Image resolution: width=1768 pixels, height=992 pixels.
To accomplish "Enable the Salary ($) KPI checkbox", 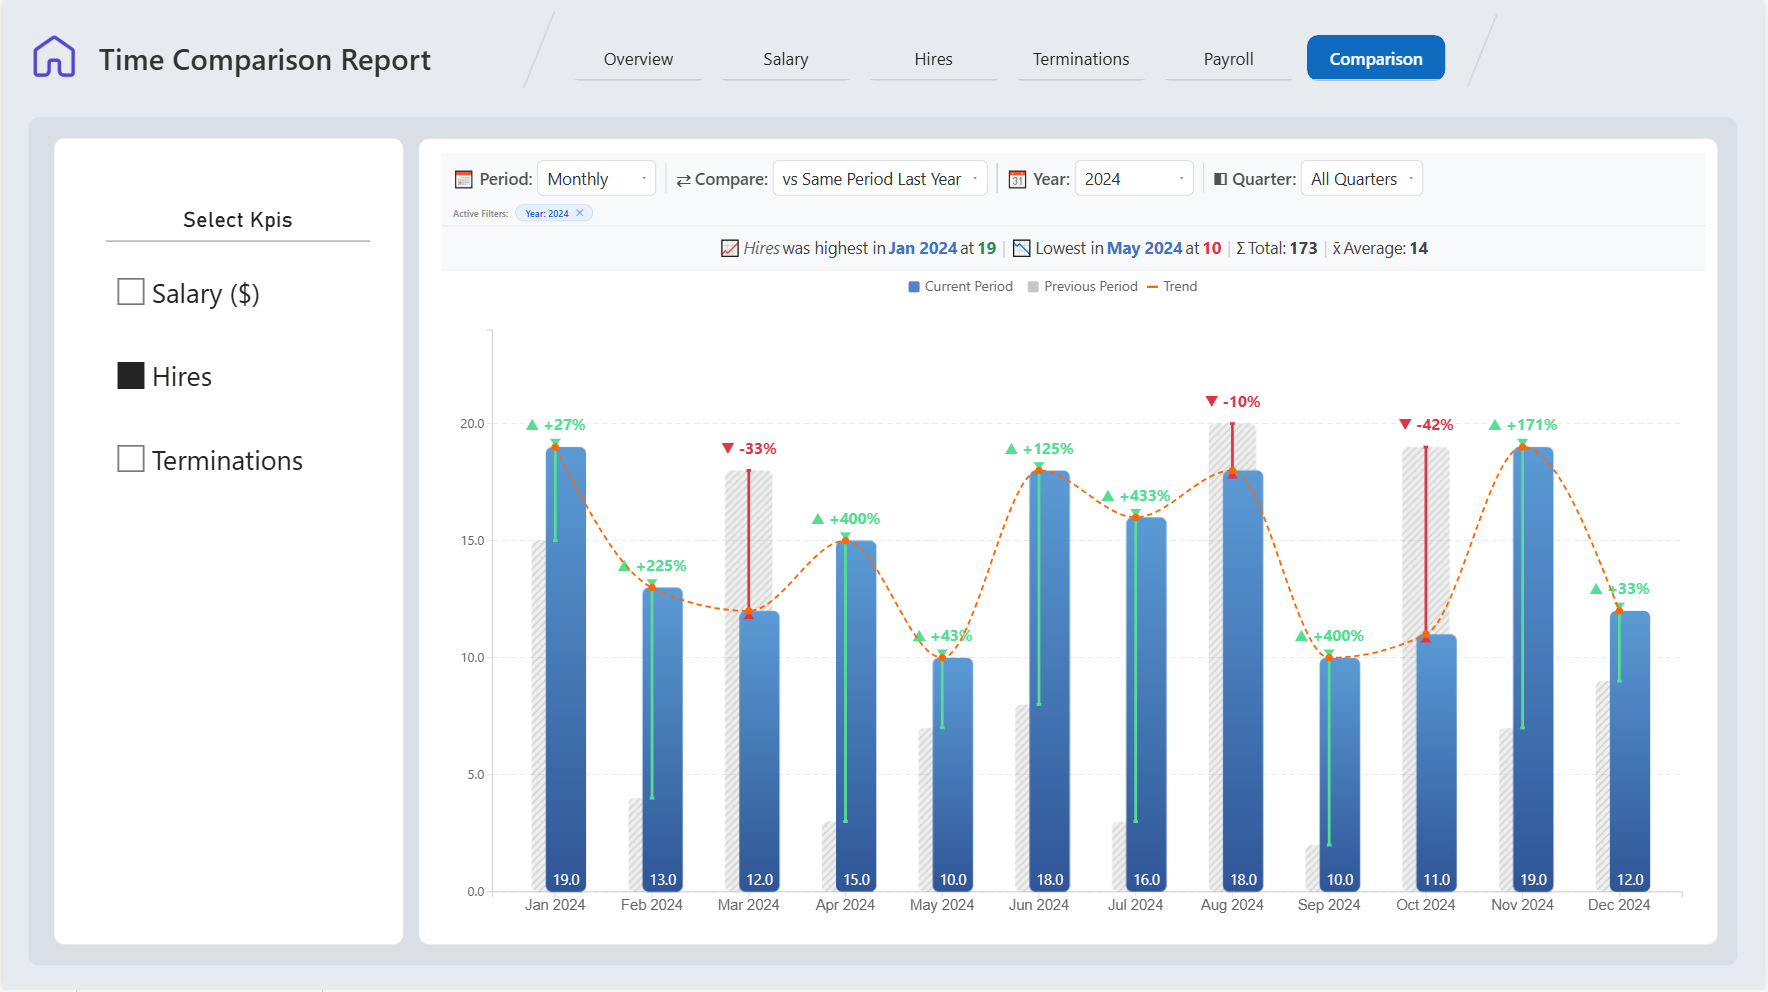I will click(x=131, y=292).
